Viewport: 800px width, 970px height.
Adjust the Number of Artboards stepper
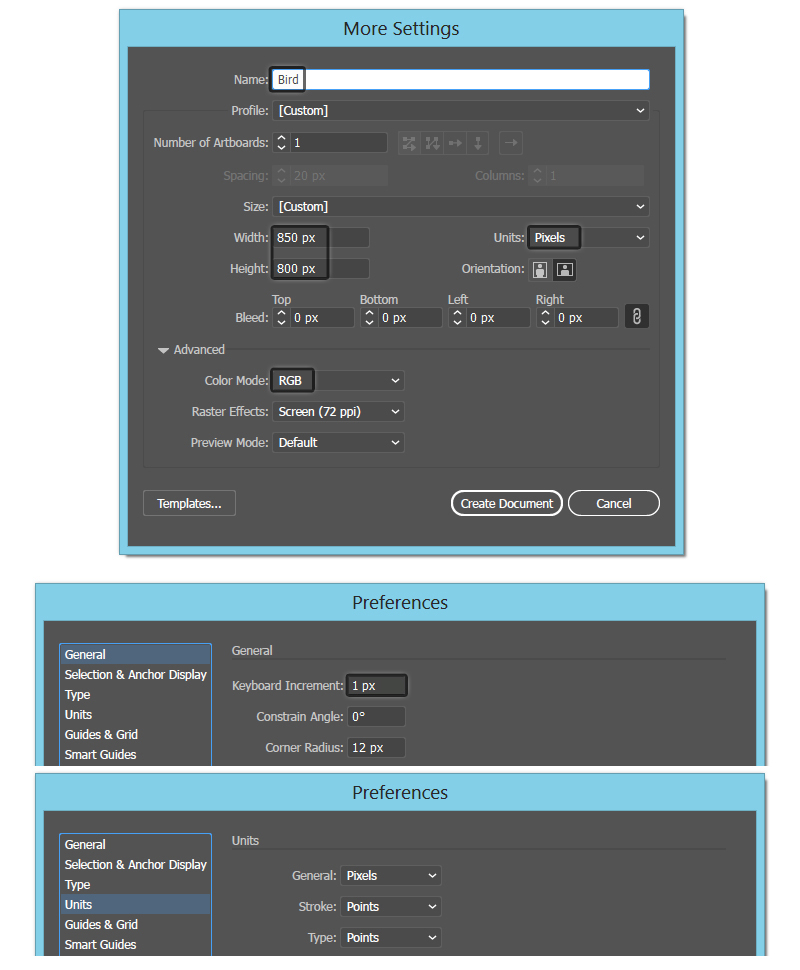coord(281,143)
